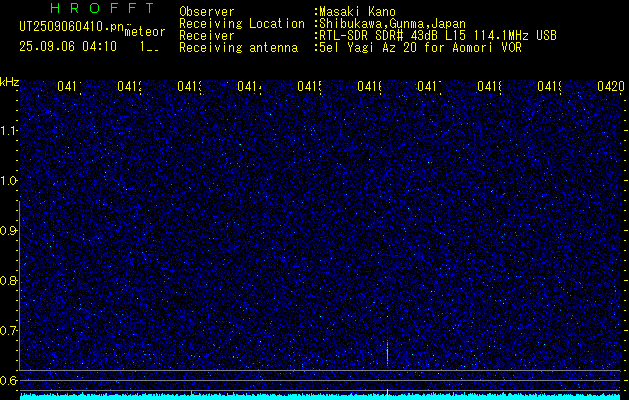Select receiver details RTL-SDR SDR# 114.1MHz

pyautogui.click(x=438, y=36)
